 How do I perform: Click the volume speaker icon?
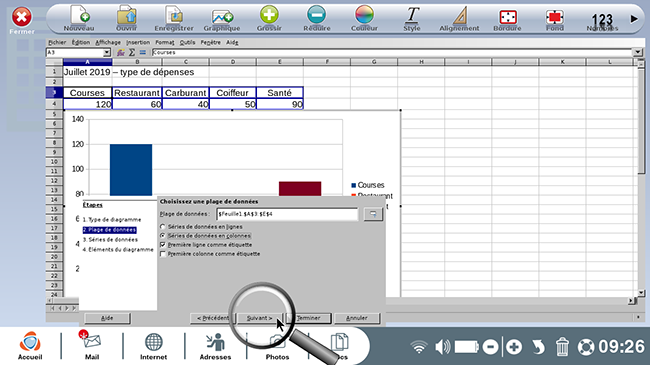pos(443,347)
